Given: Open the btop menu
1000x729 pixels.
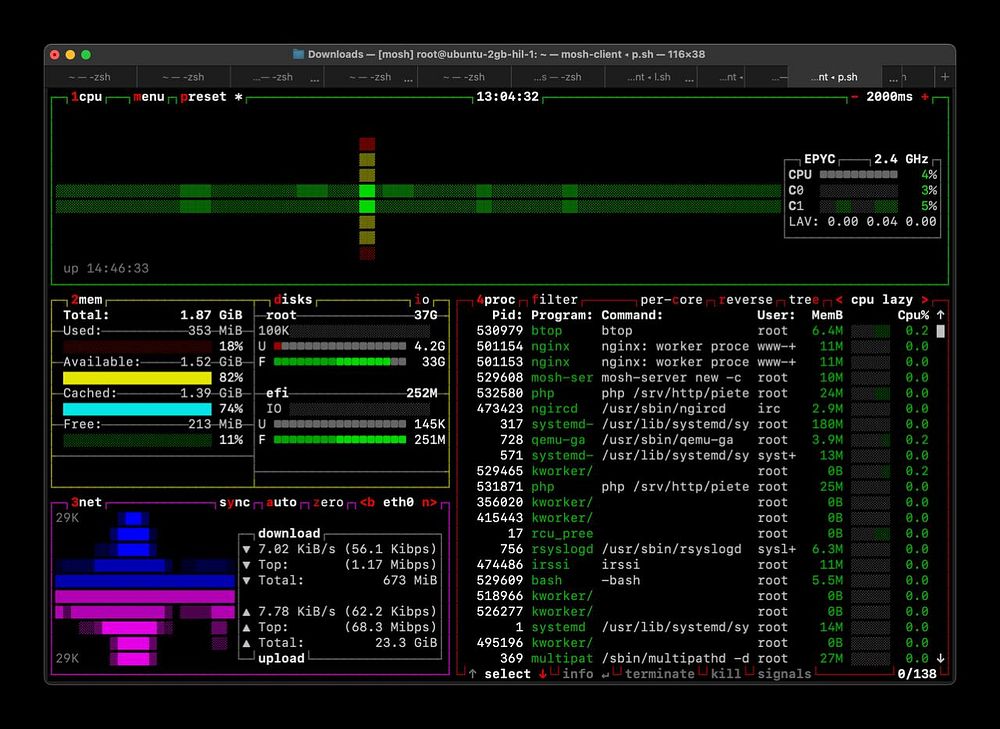Looking at the screenshot, I should pyautogui.click(x=148, y=97).
